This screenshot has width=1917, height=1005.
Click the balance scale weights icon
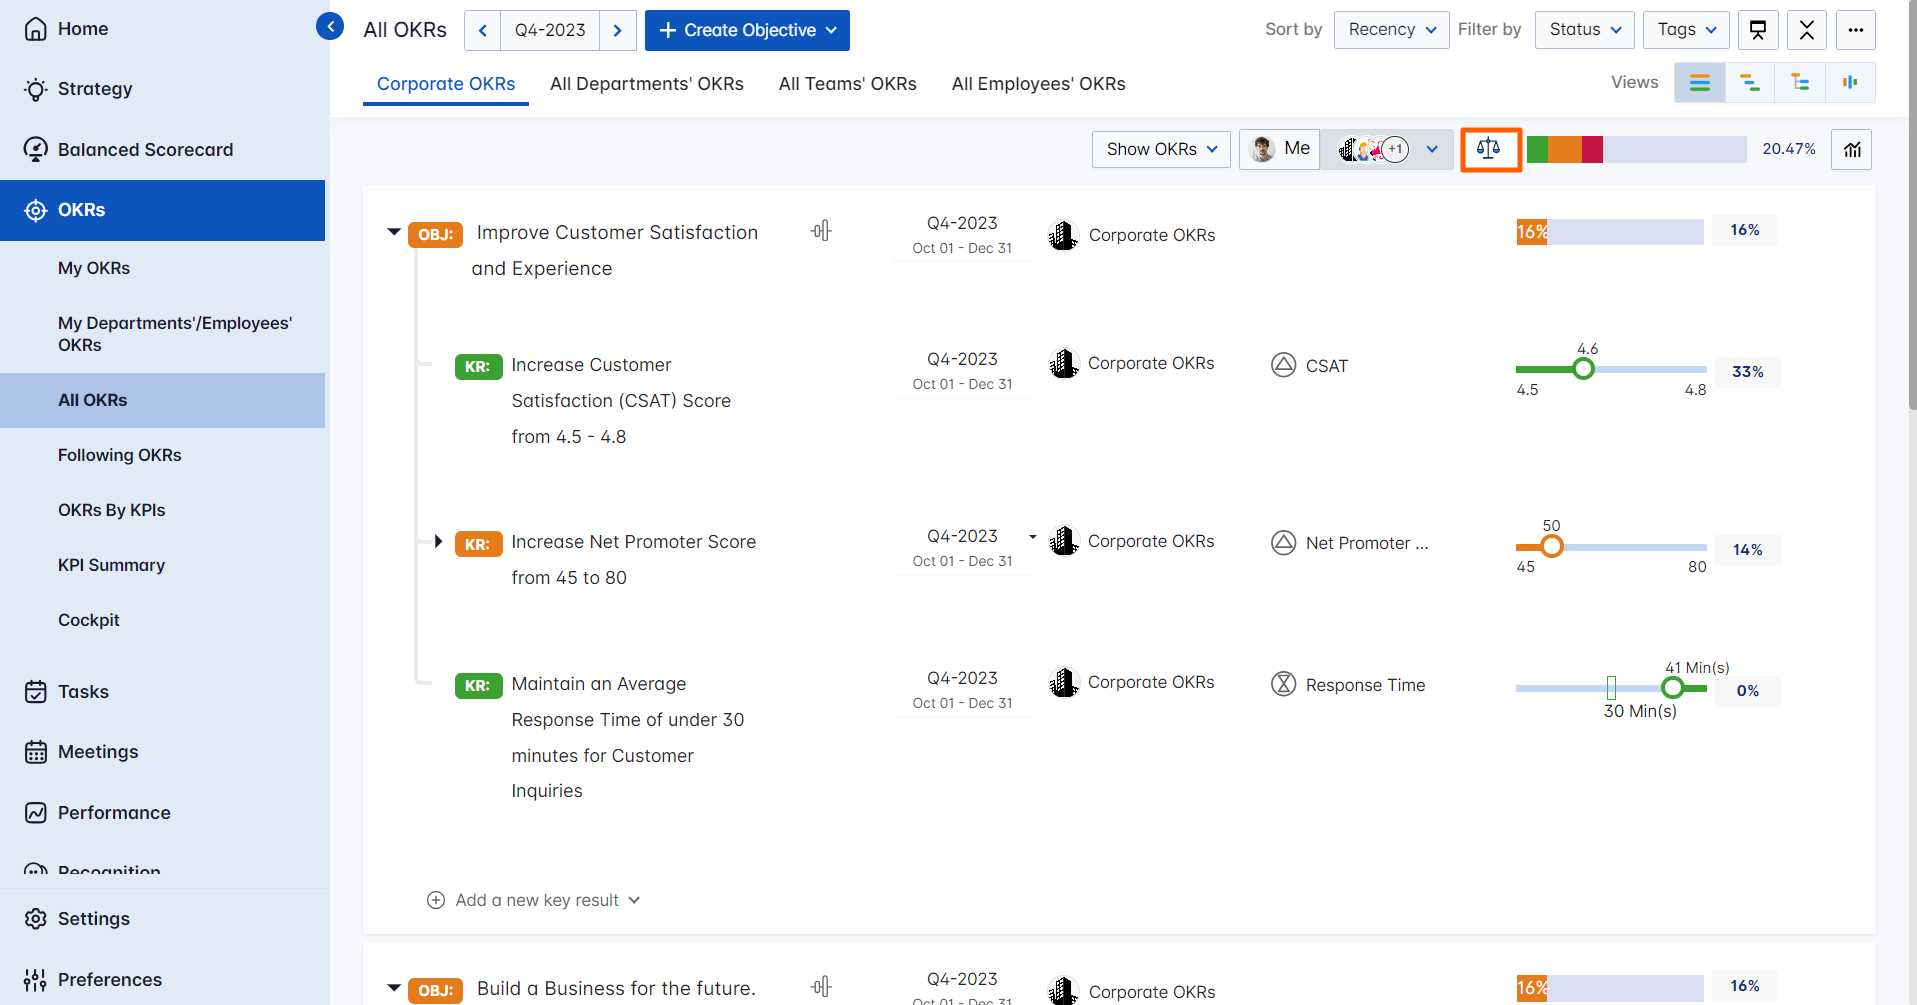click(x=1489, y=149)
